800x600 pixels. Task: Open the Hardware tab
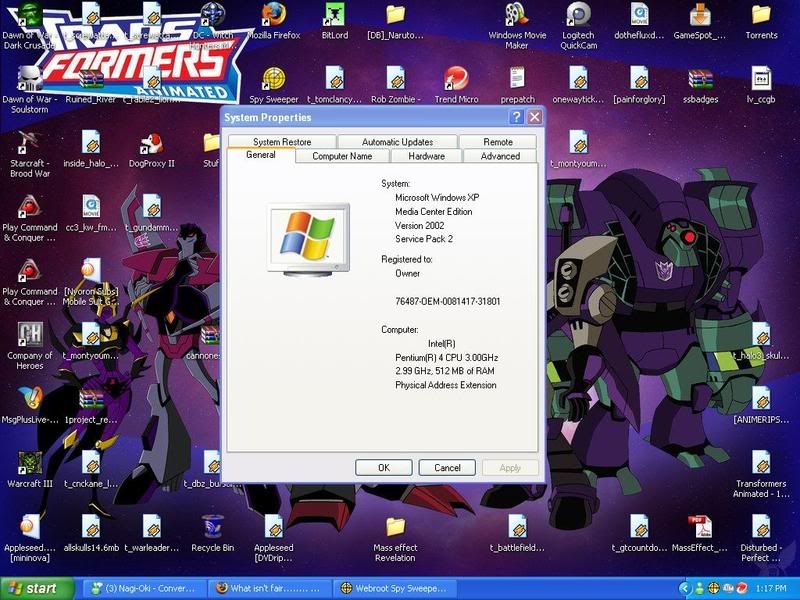[x=427, y=156]
